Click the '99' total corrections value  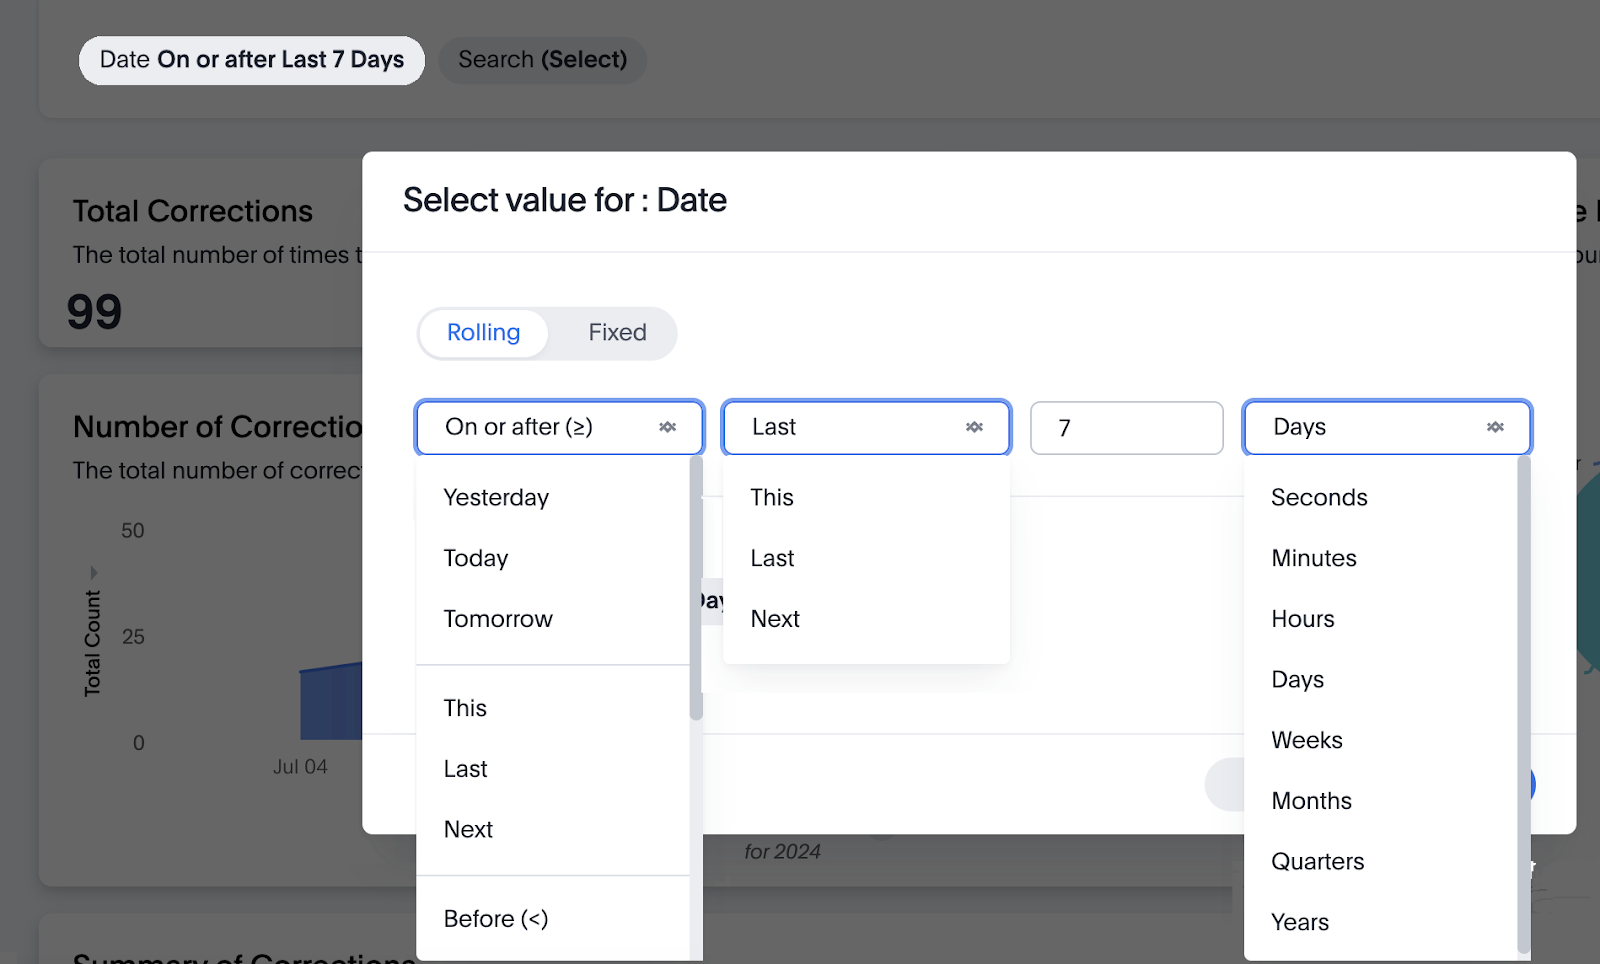(x=94, y=311)
